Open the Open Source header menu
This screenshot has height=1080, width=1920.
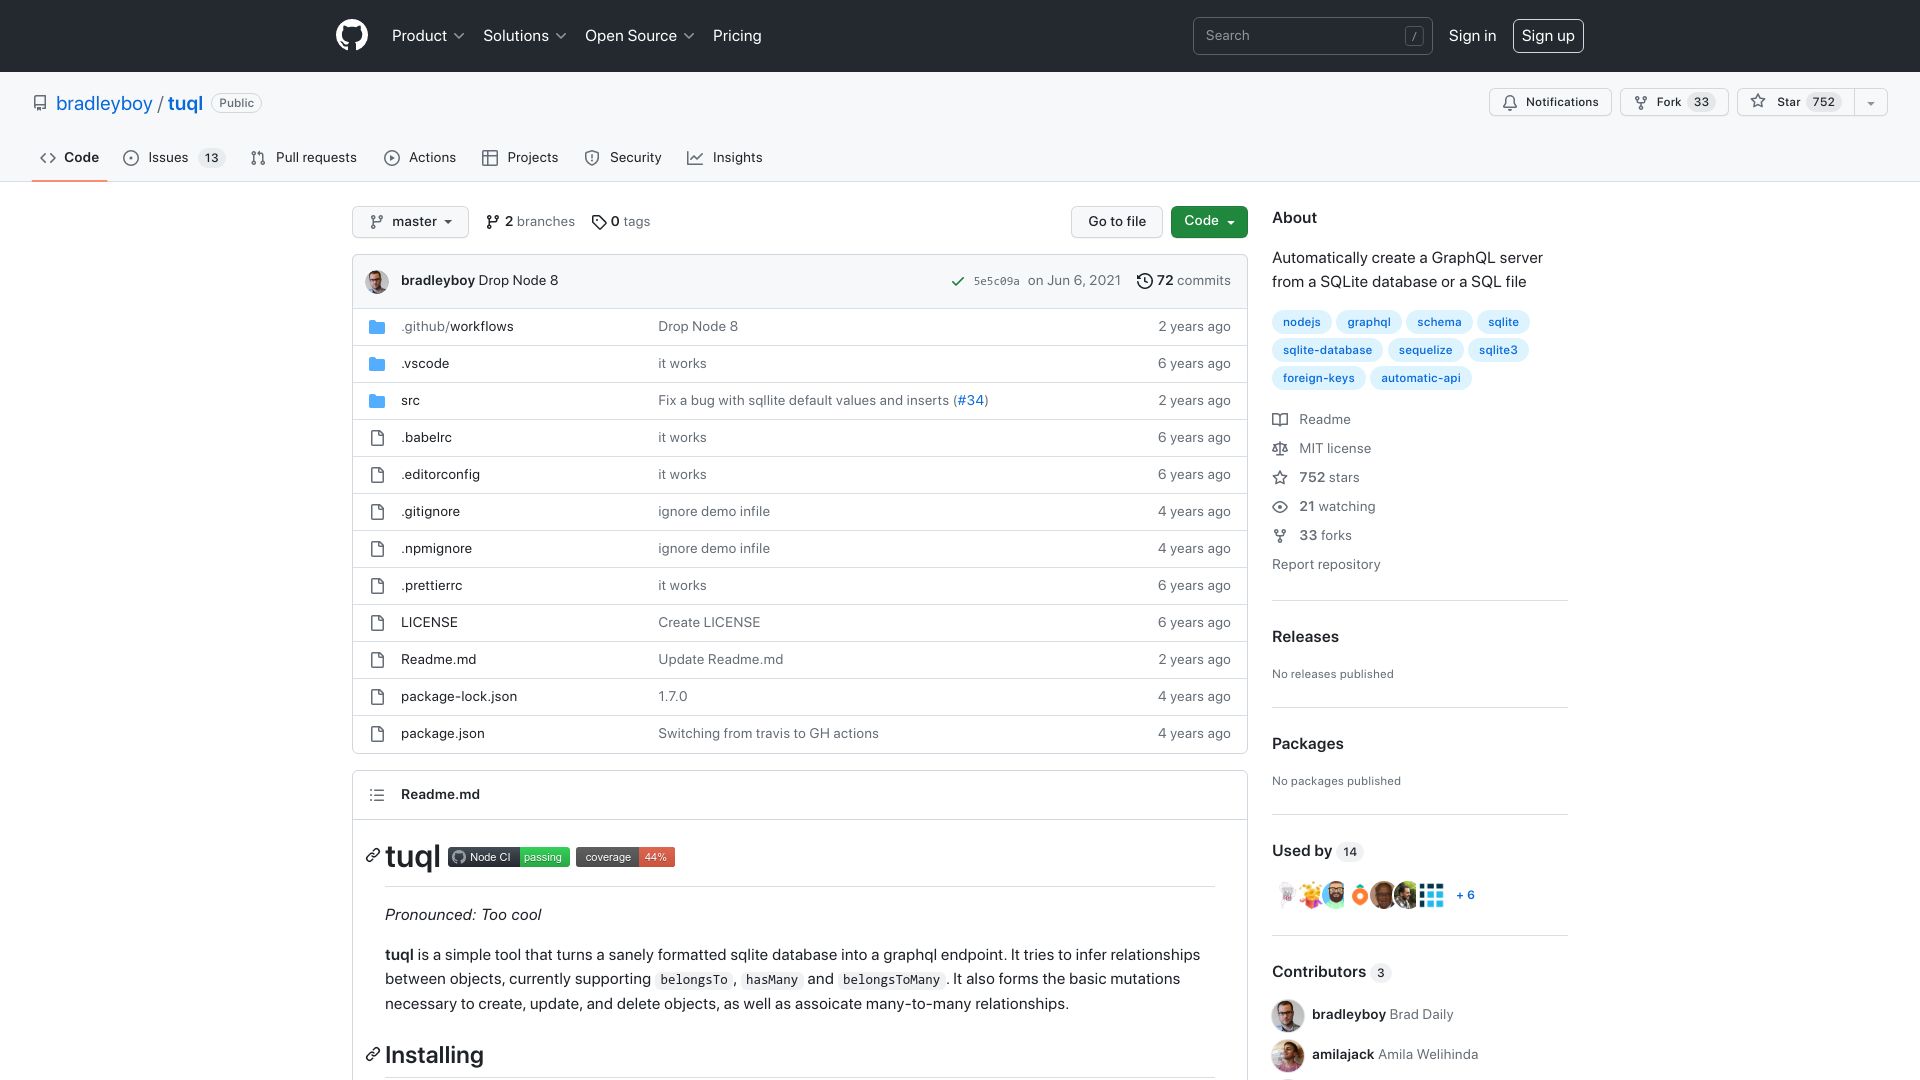pos(640,36)
